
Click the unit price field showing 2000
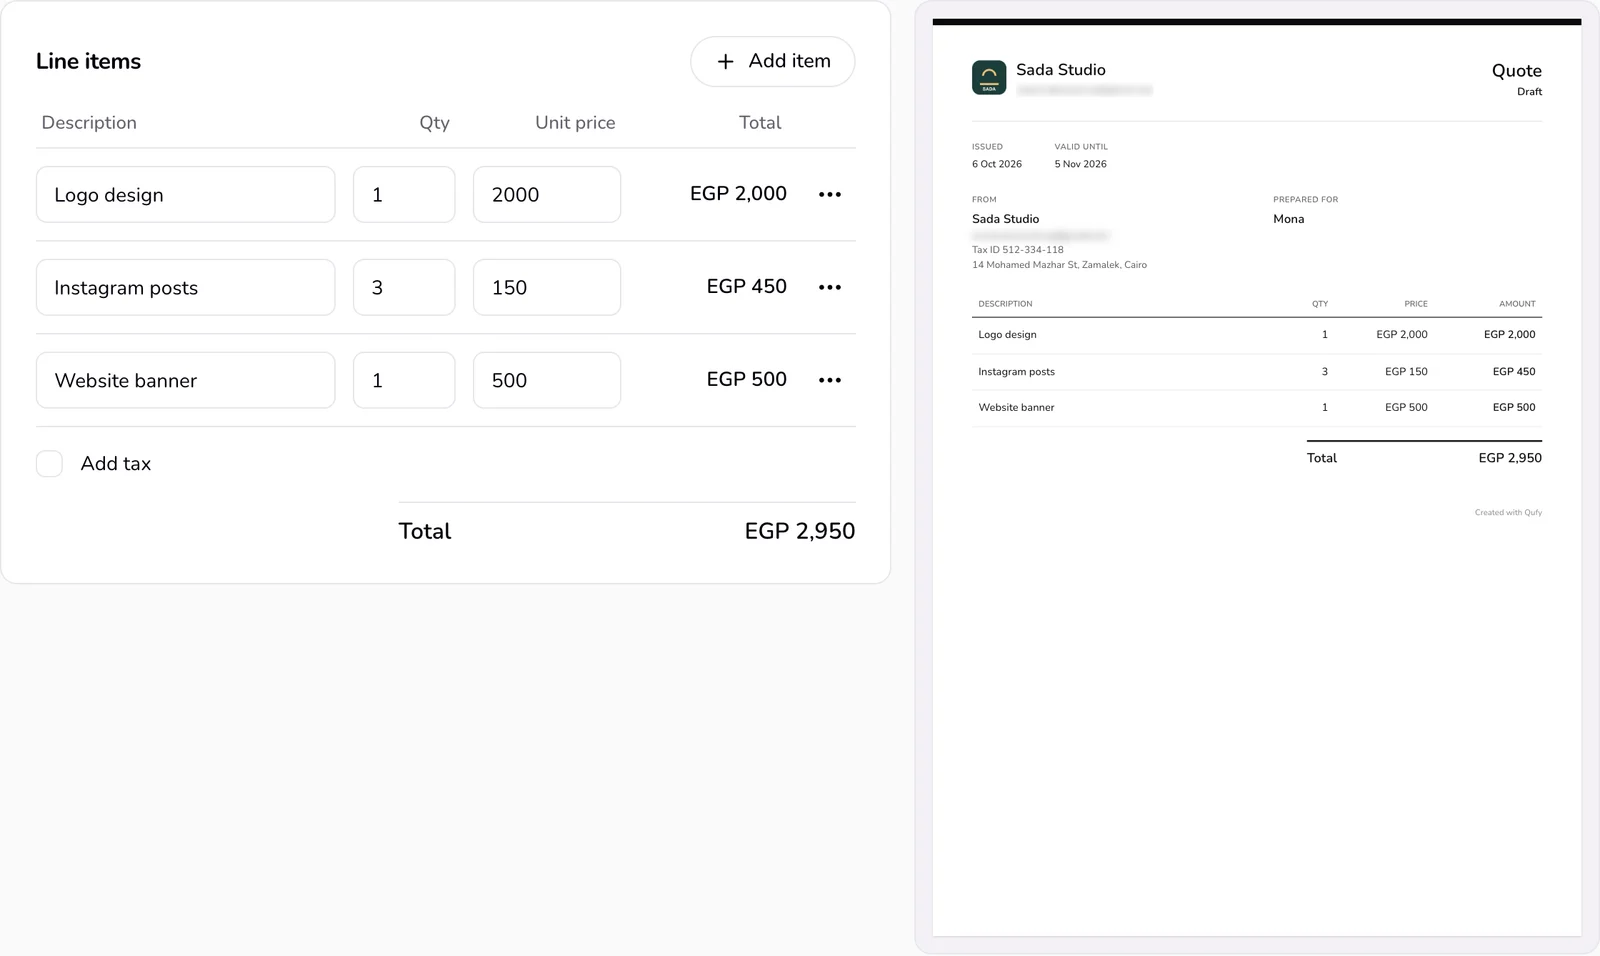click(x=547, y=194)
